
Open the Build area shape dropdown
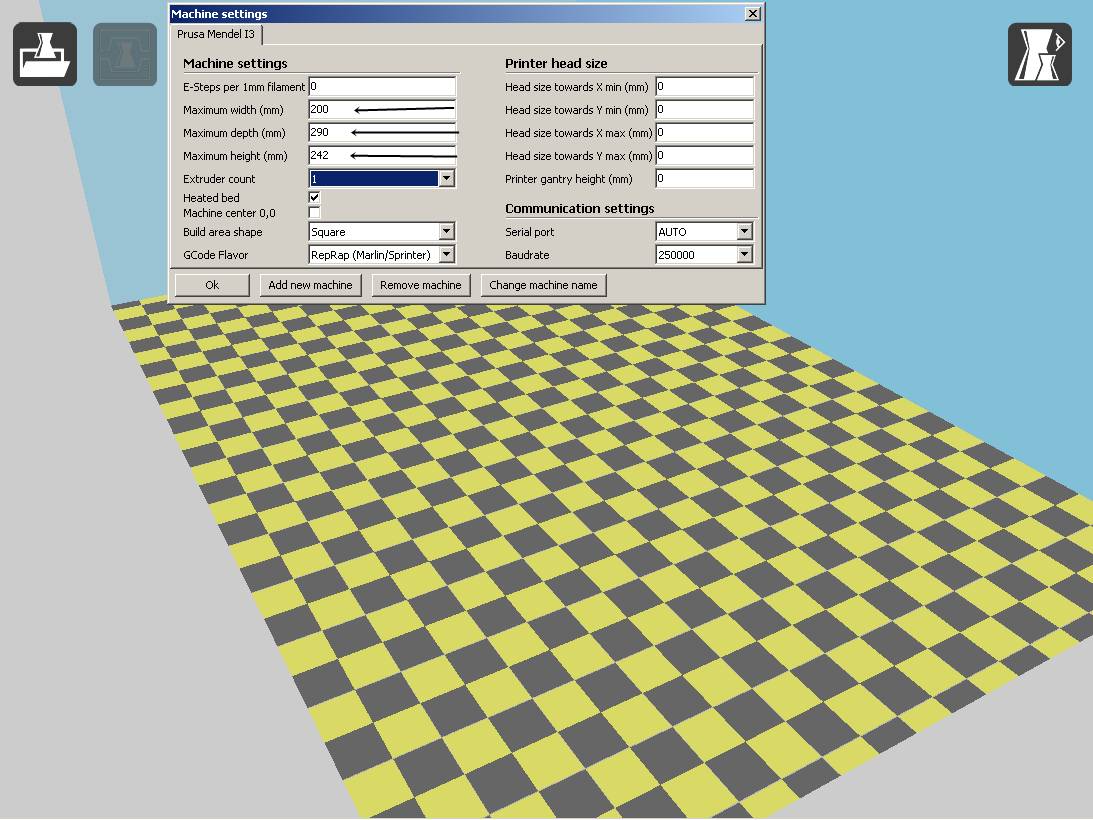click(x=446, y=232)
